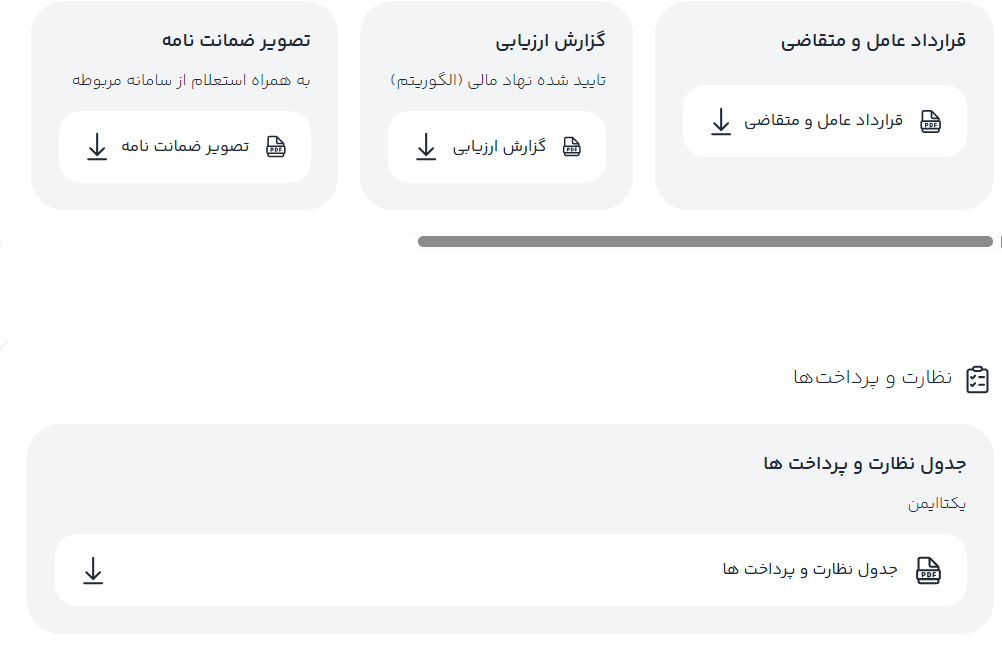1002x647 pixels.
Task: Click the یکتاایمن label text
Action: pyautogui.click(x=938, y=505)
